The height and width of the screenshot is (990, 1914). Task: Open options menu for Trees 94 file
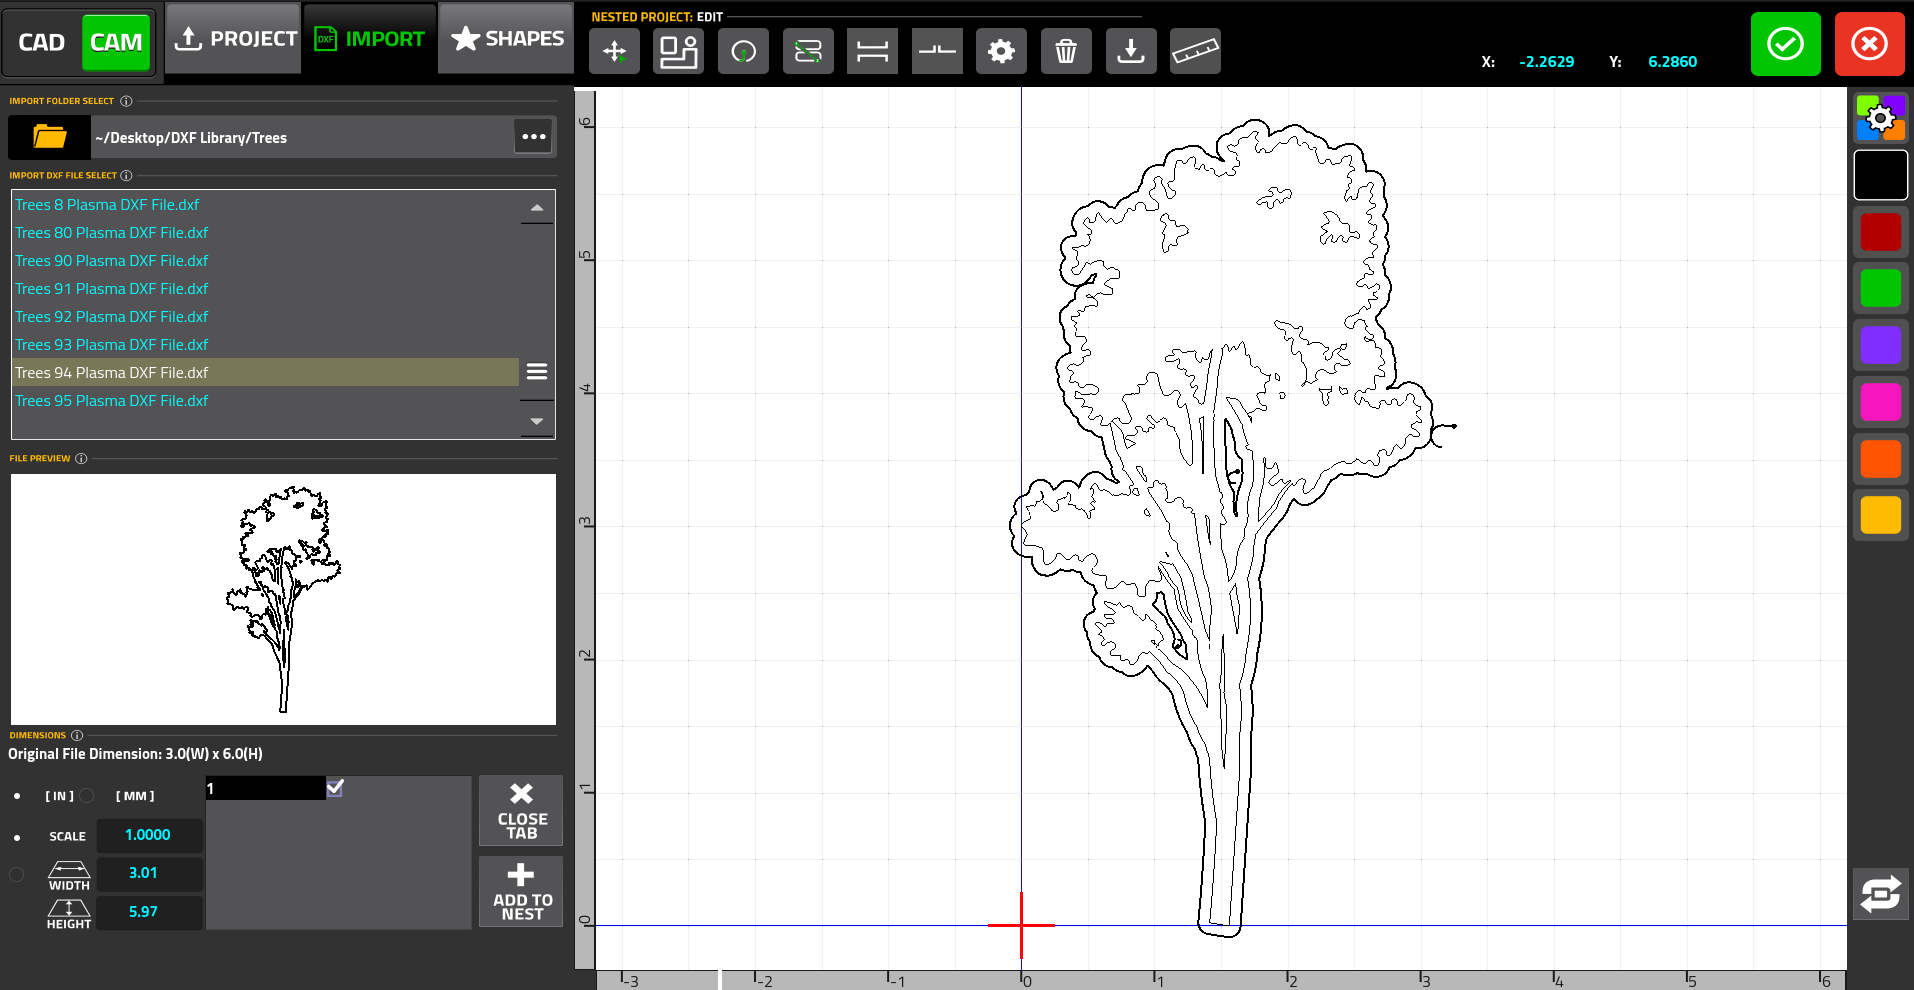(537, 371)
